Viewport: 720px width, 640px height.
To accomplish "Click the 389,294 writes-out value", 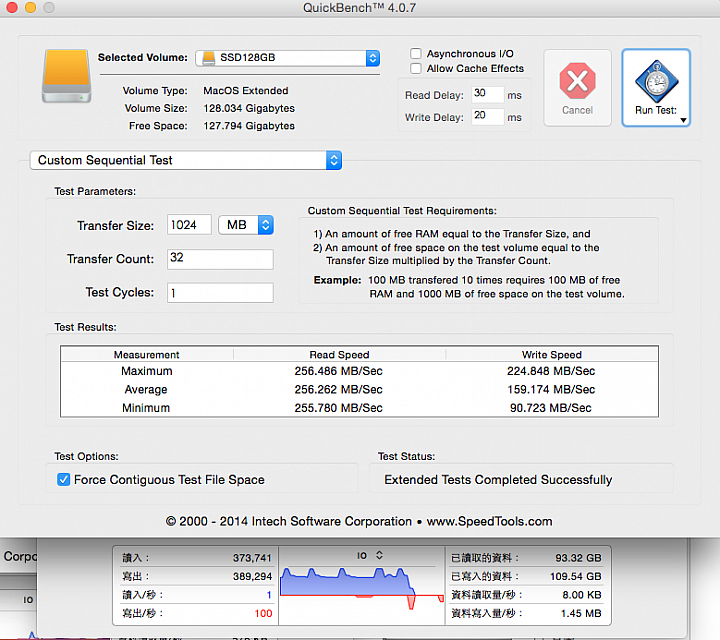I will point(252,576).
